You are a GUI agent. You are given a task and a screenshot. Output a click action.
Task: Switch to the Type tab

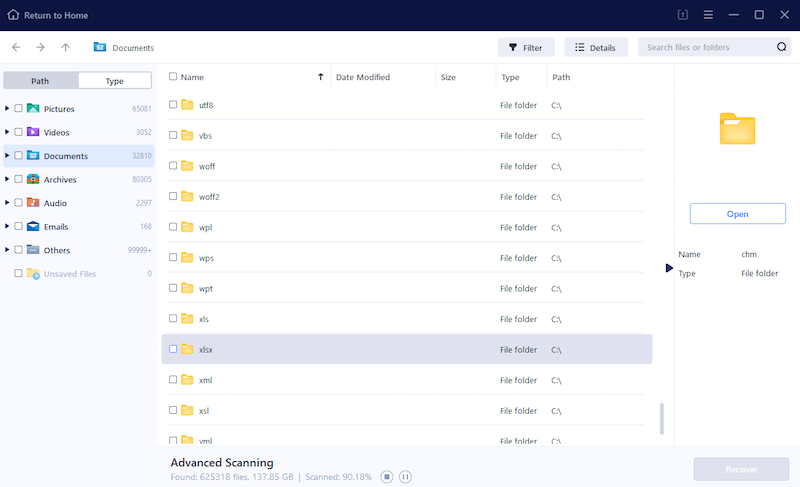coord(115,81)
